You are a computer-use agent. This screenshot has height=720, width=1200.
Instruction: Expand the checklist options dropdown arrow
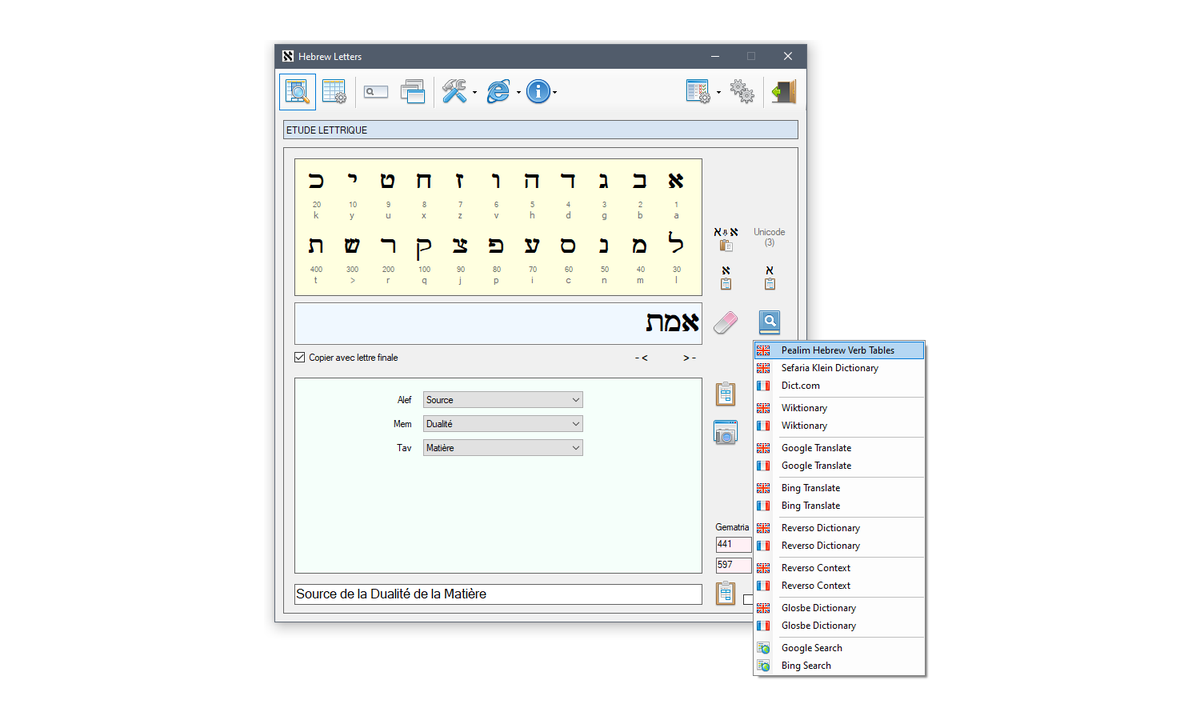tap(718, 93)
